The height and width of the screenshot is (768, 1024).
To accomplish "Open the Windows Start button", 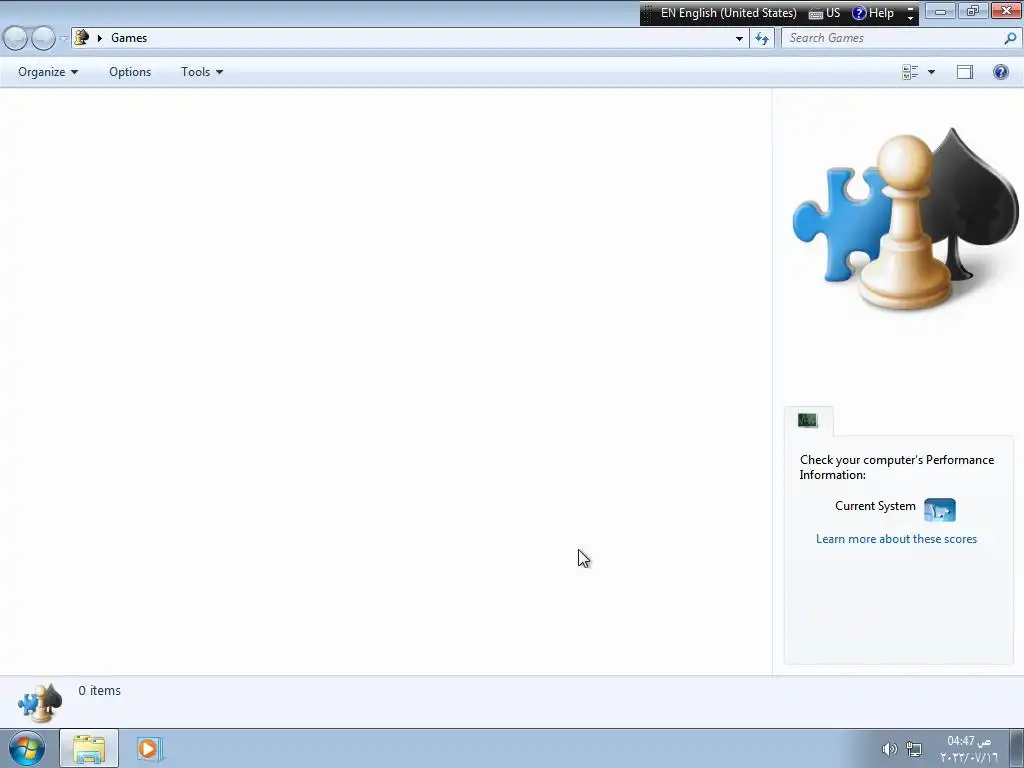I will pyautogui.click(x=26, y=748).
